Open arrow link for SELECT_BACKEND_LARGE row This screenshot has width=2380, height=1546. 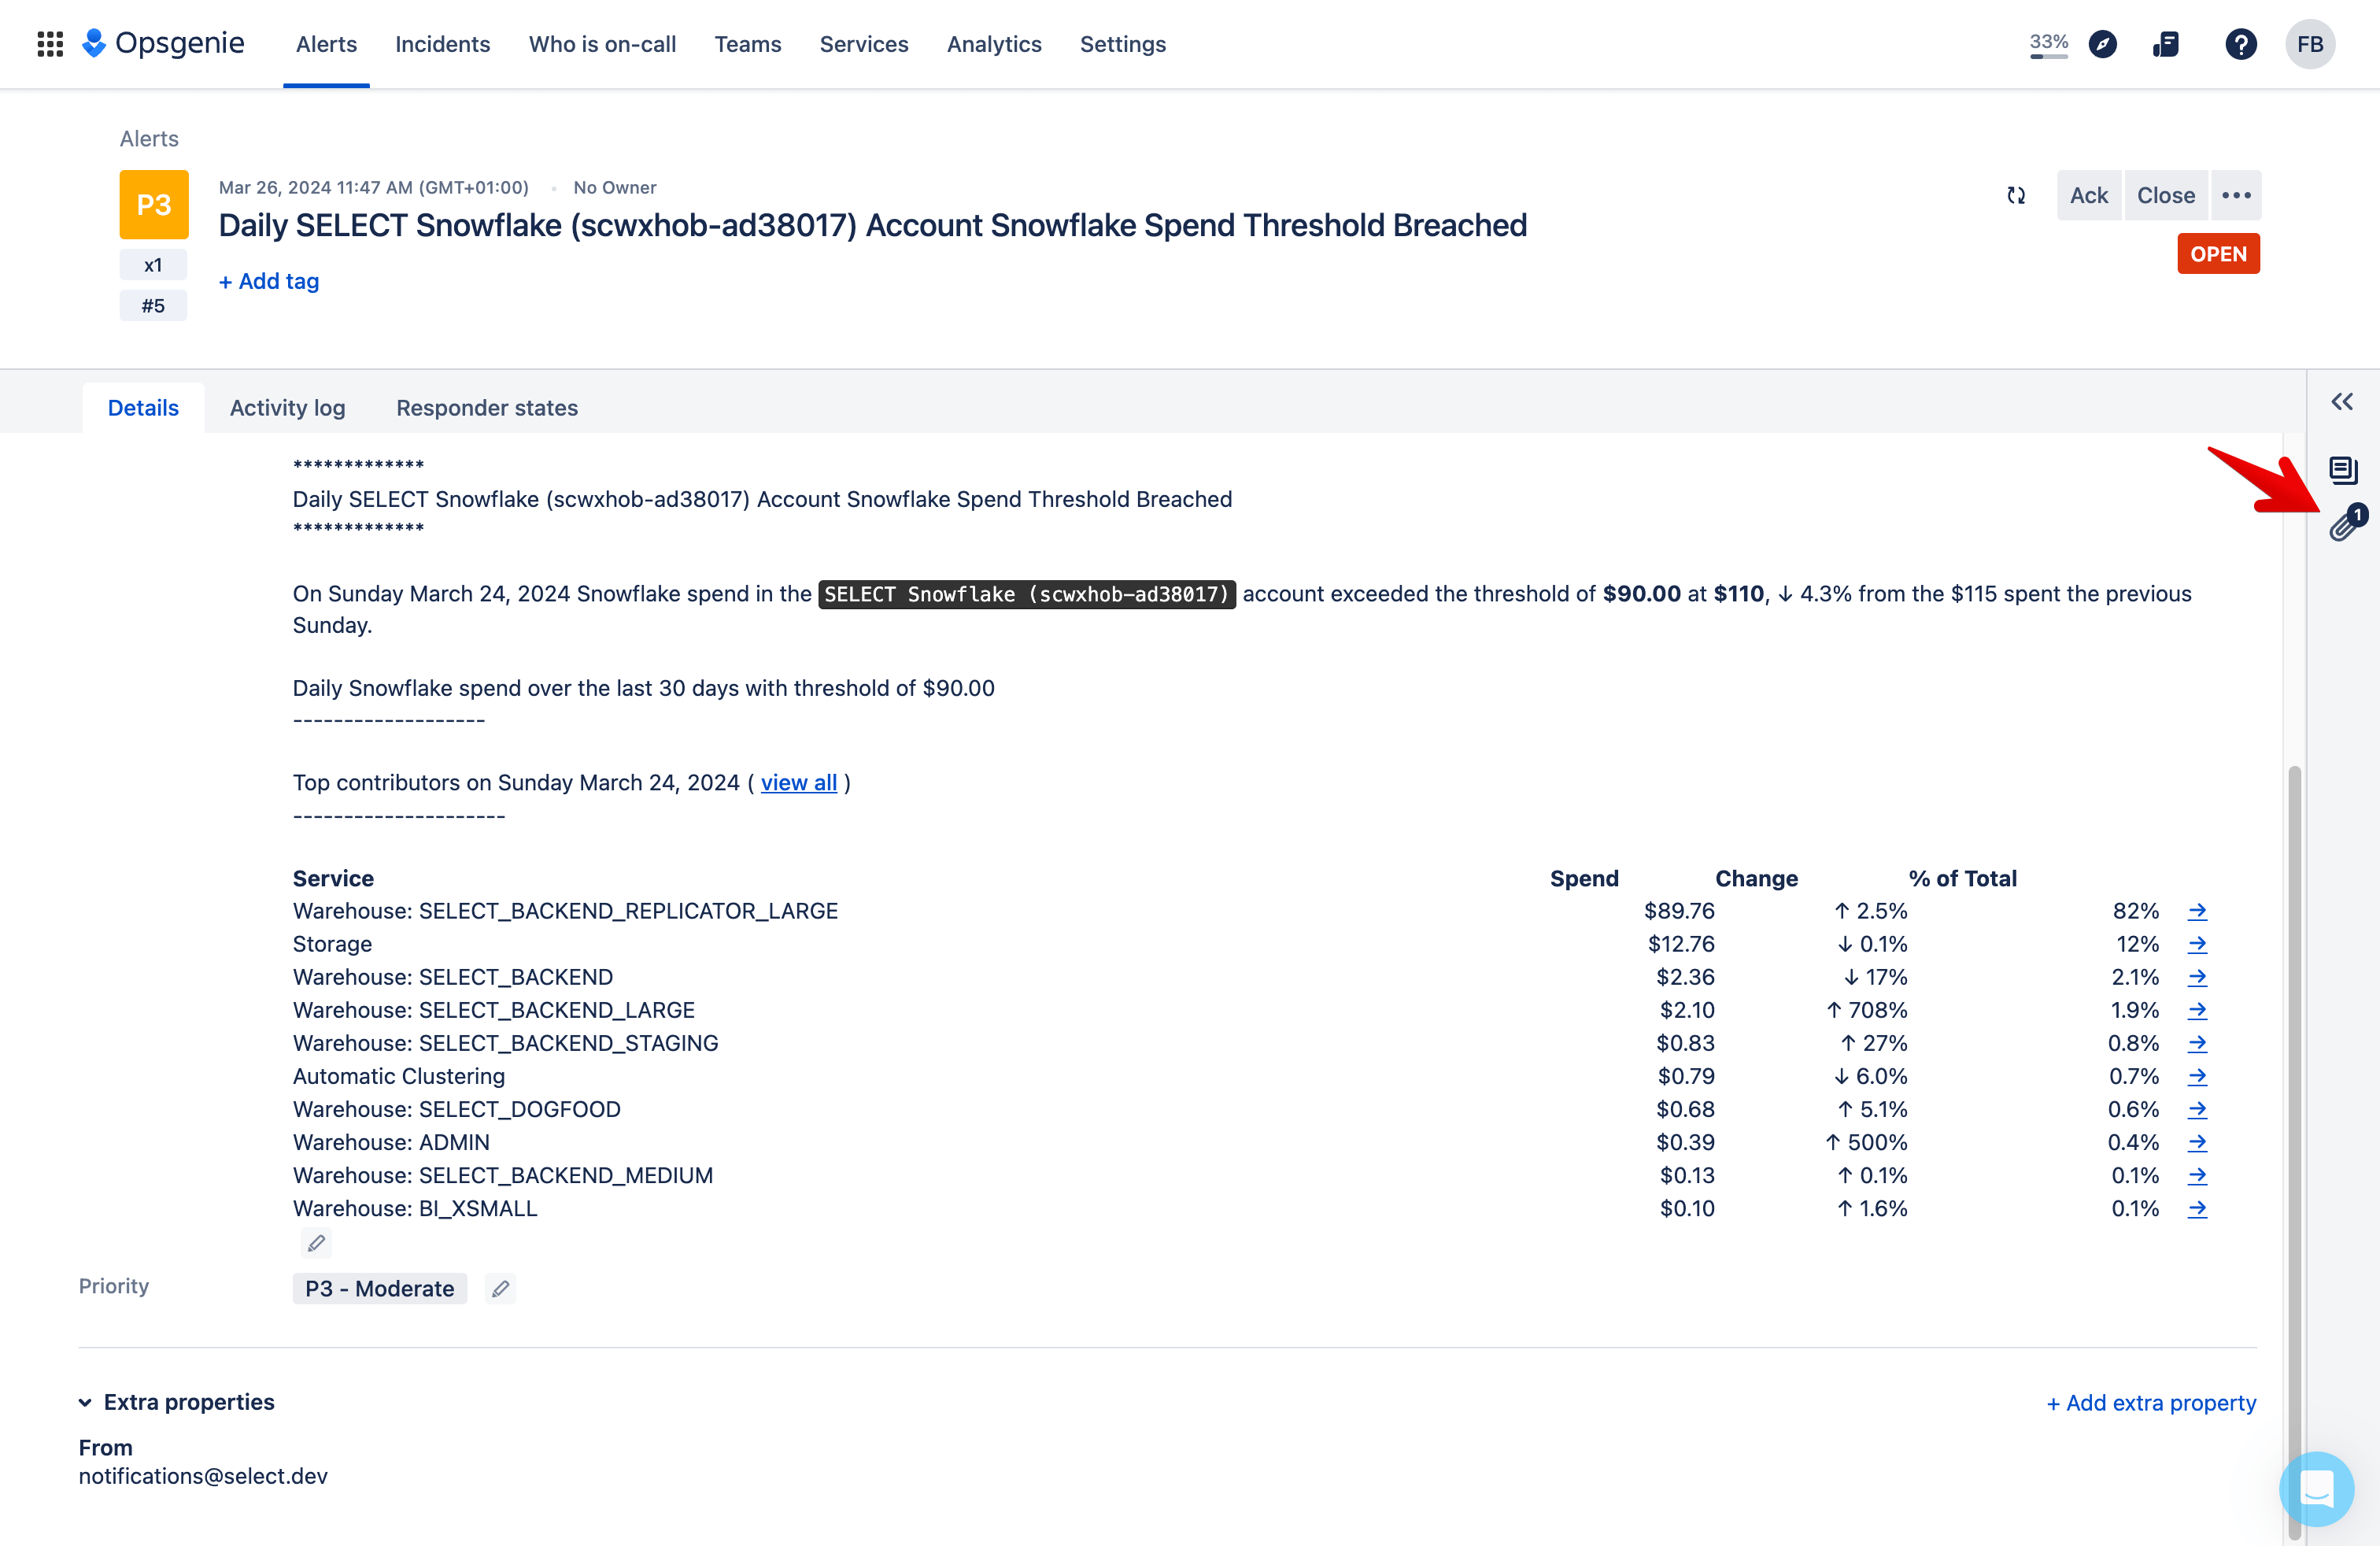click(x=2197, y=1010)
